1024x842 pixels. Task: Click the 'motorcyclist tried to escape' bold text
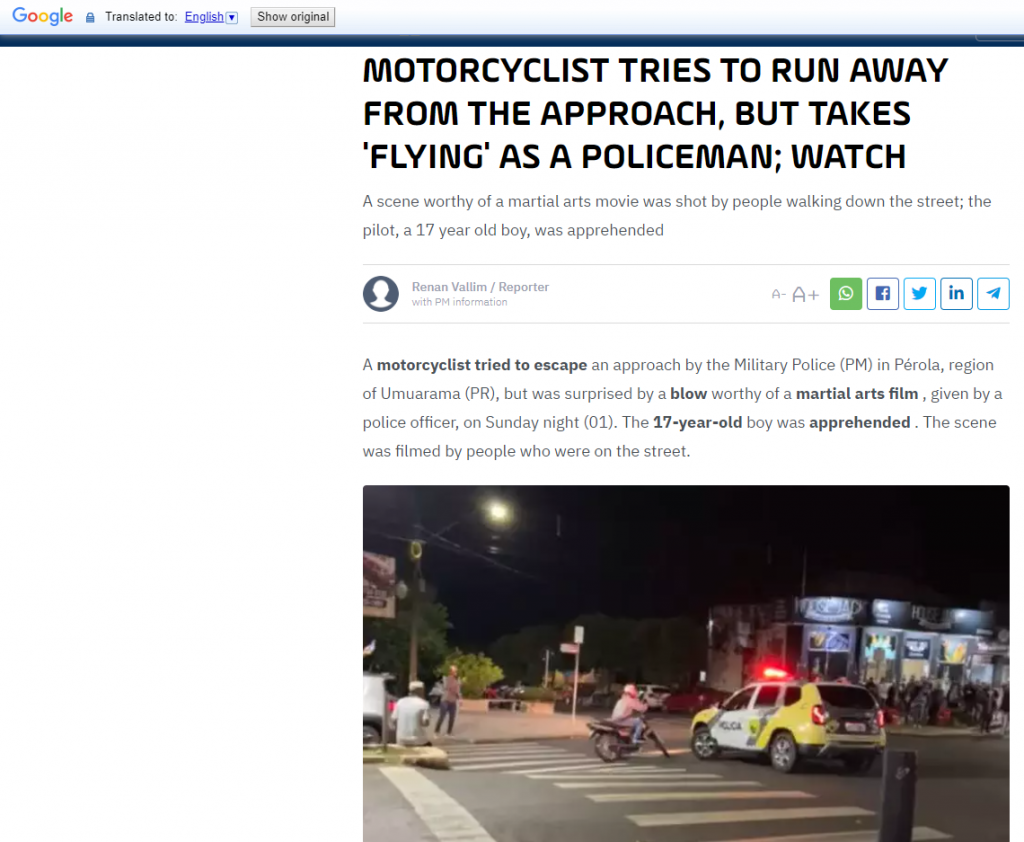pyautogui.click(x=482, y=365)
